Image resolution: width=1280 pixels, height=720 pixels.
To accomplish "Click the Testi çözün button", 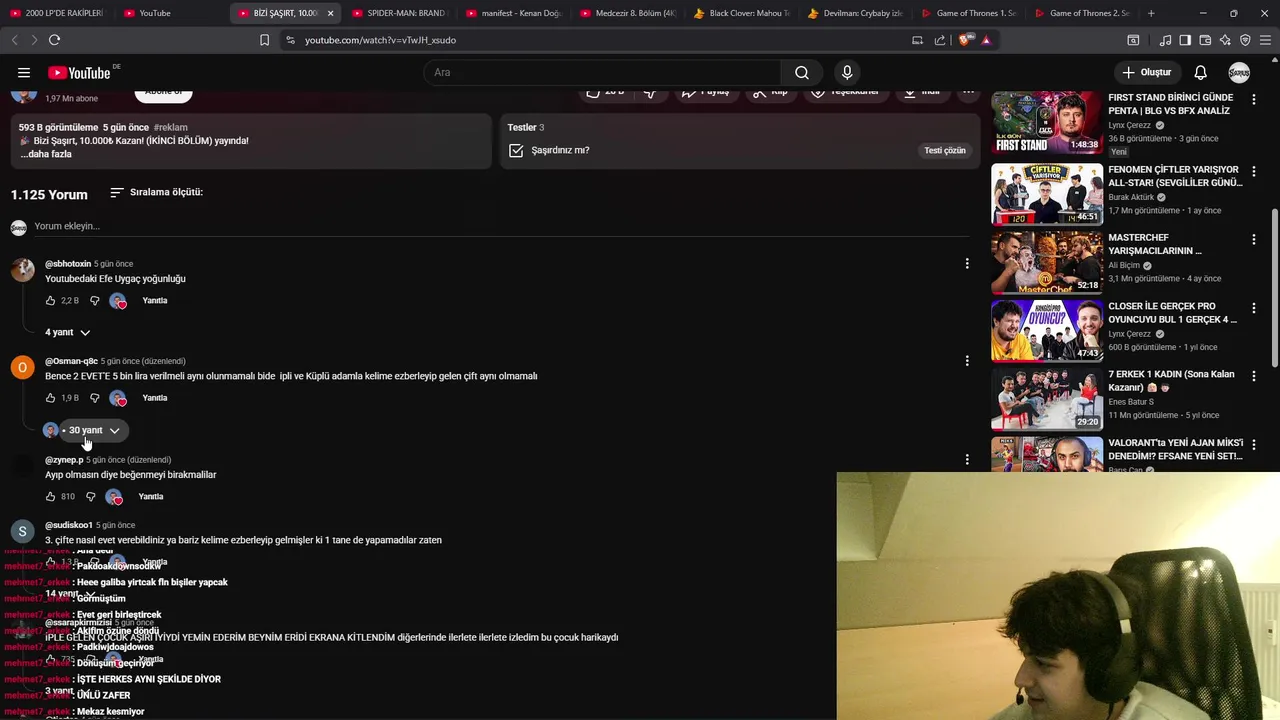I will click(x=944, y=150).
